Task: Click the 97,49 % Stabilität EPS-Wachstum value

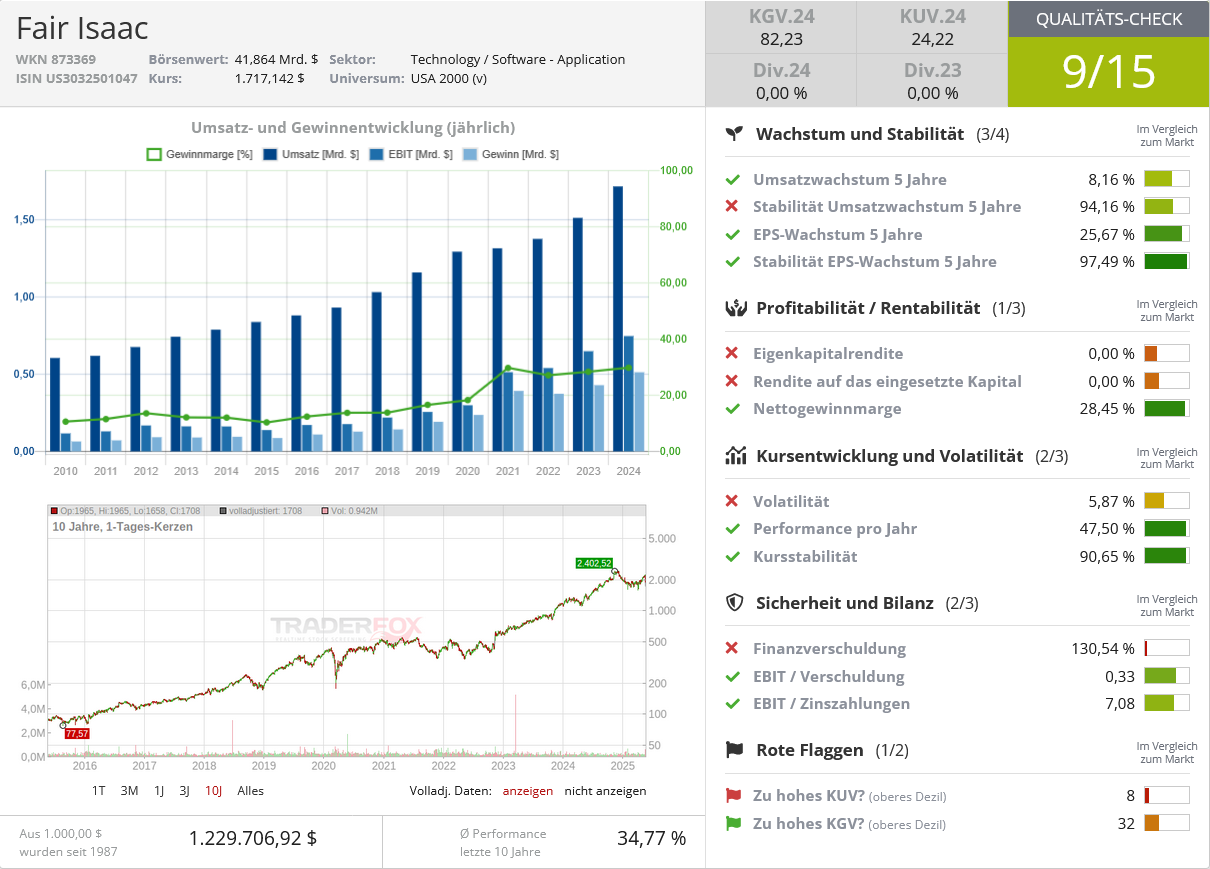Action: click(x=1108, y=262)
